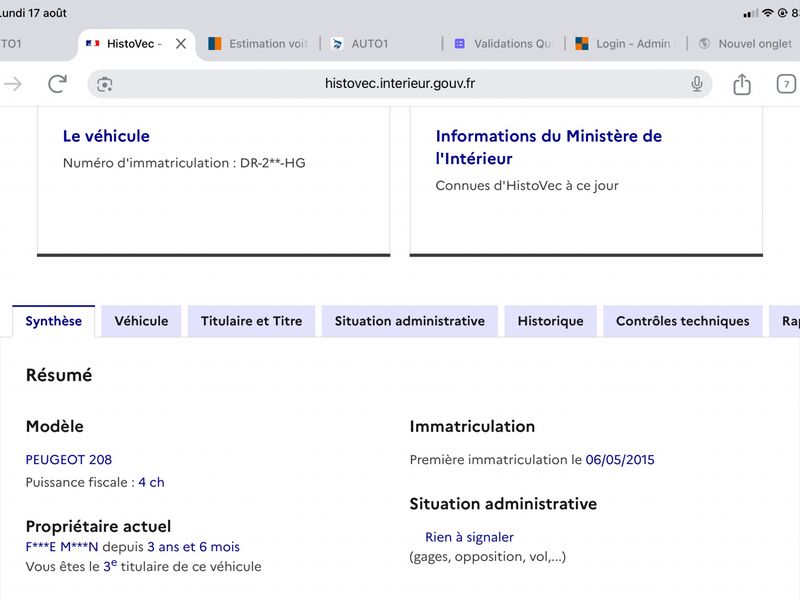Activate the microphone voice search

tap(696, 84)
